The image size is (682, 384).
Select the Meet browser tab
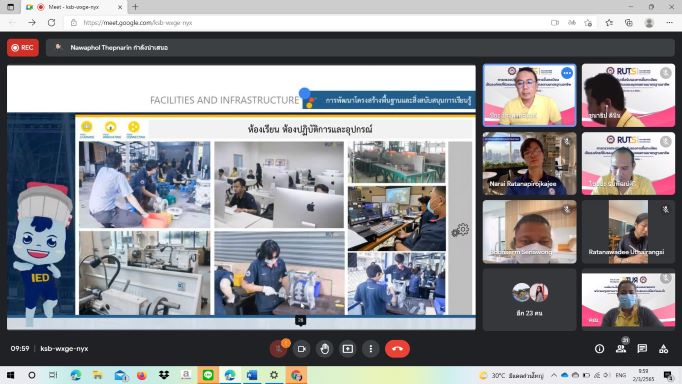[74, 7]
